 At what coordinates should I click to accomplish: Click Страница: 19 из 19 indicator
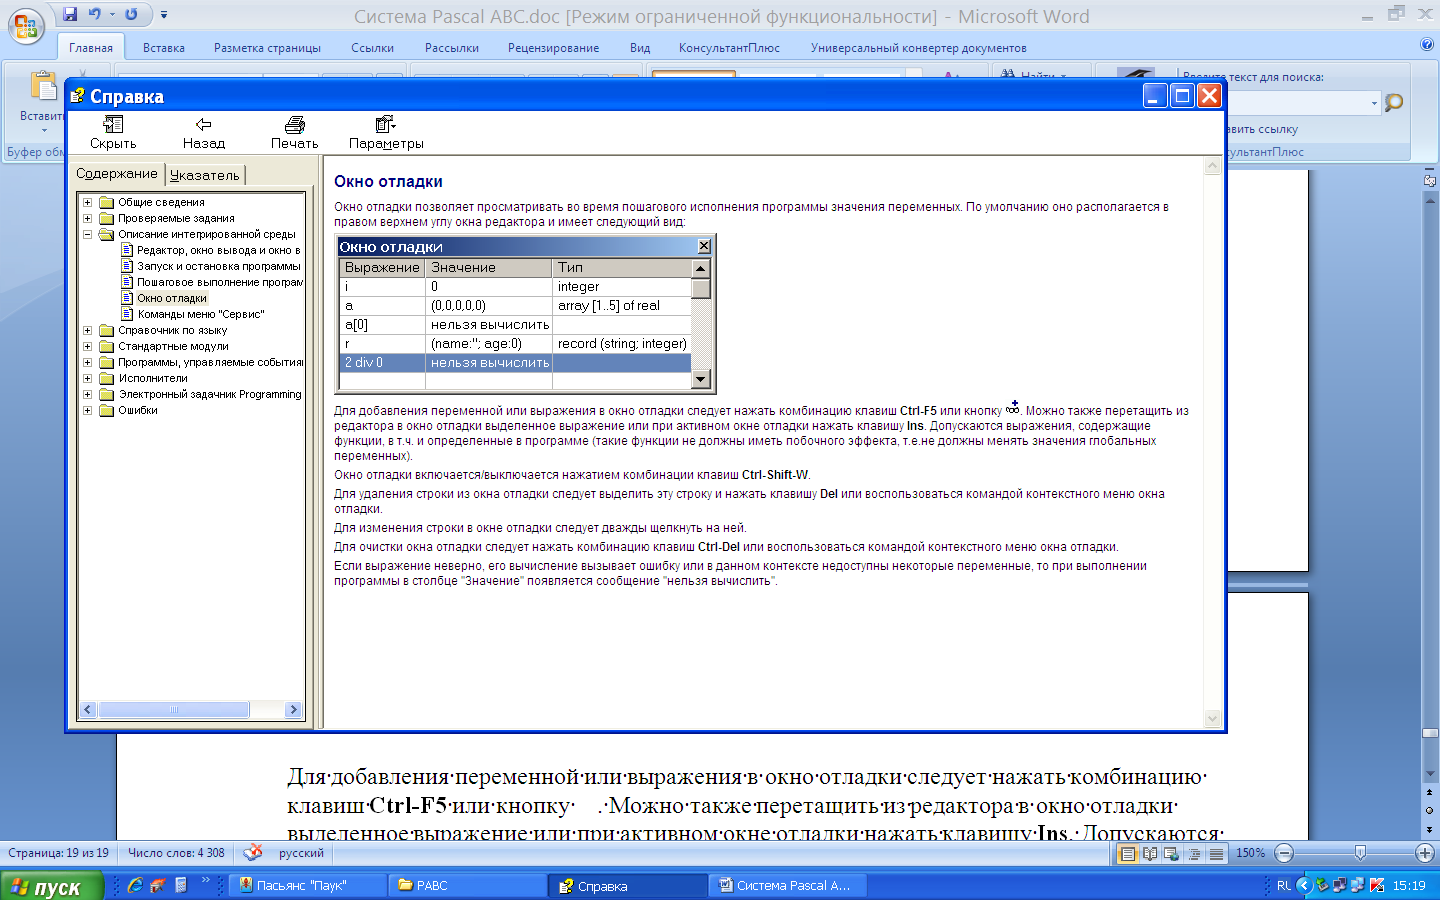point(58,853)
